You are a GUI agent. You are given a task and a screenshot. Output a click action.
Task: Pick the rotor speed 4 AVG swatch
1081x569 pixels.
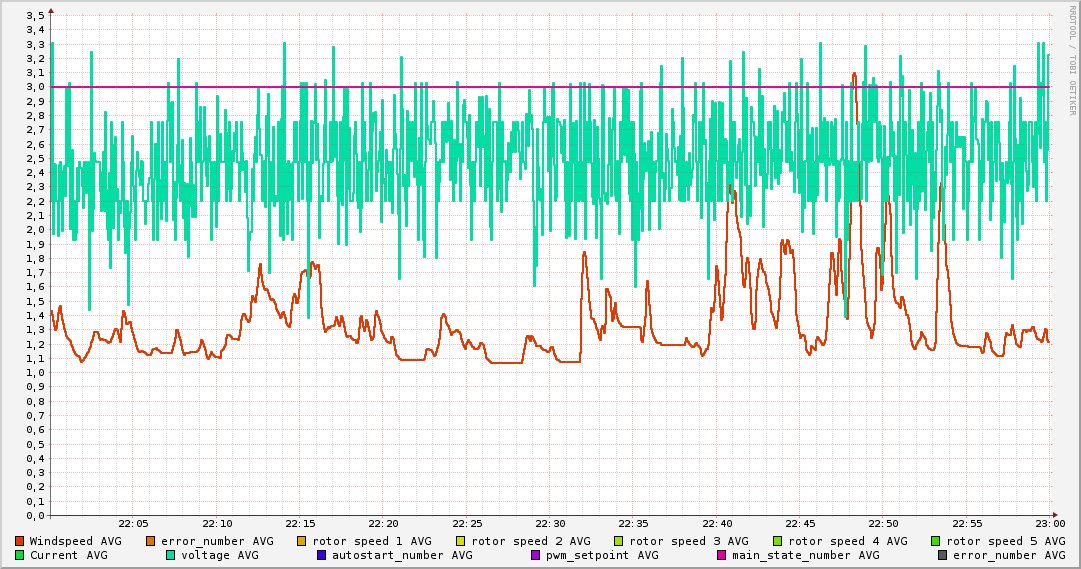778,541
